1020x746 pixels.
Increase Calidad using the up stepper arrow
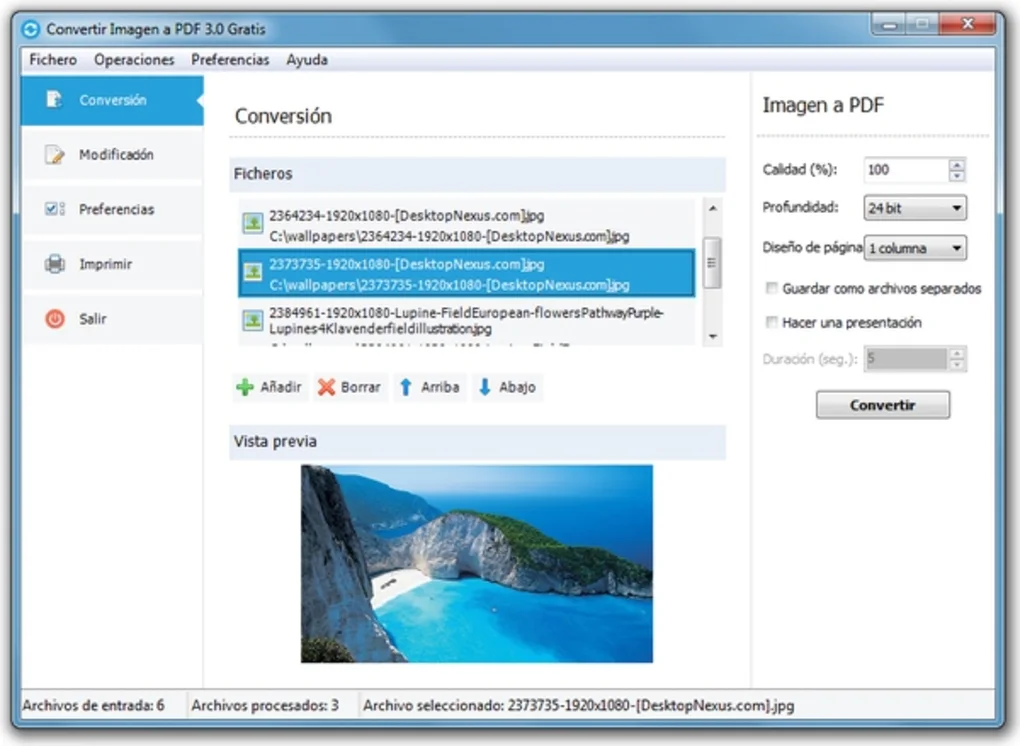click(x=956, y=163)
